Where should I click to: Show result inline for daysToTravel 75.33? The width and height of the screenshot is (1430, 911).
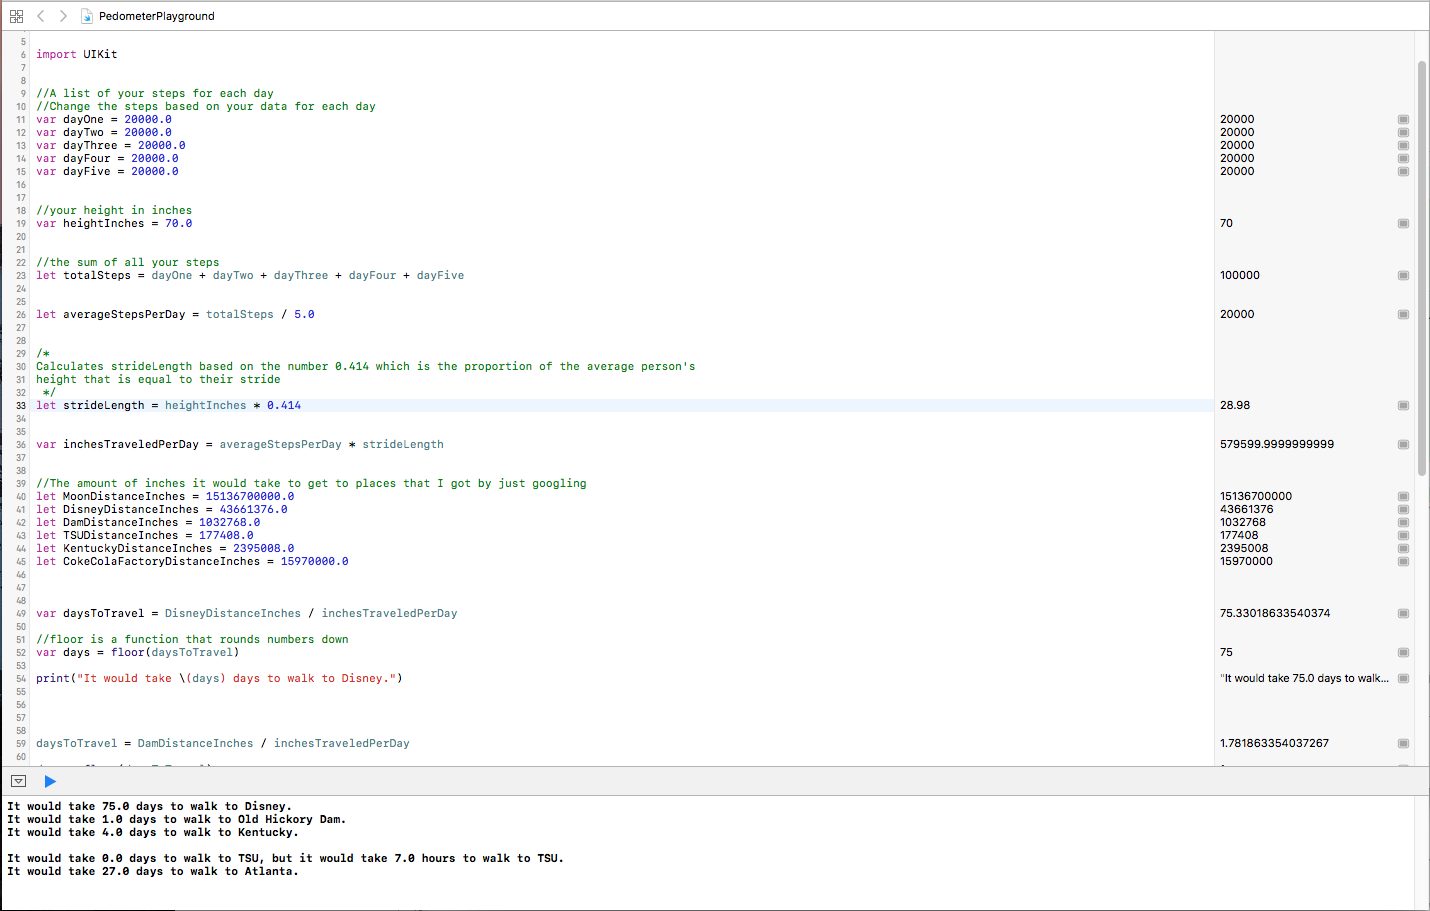click(x=1403, y=613)
